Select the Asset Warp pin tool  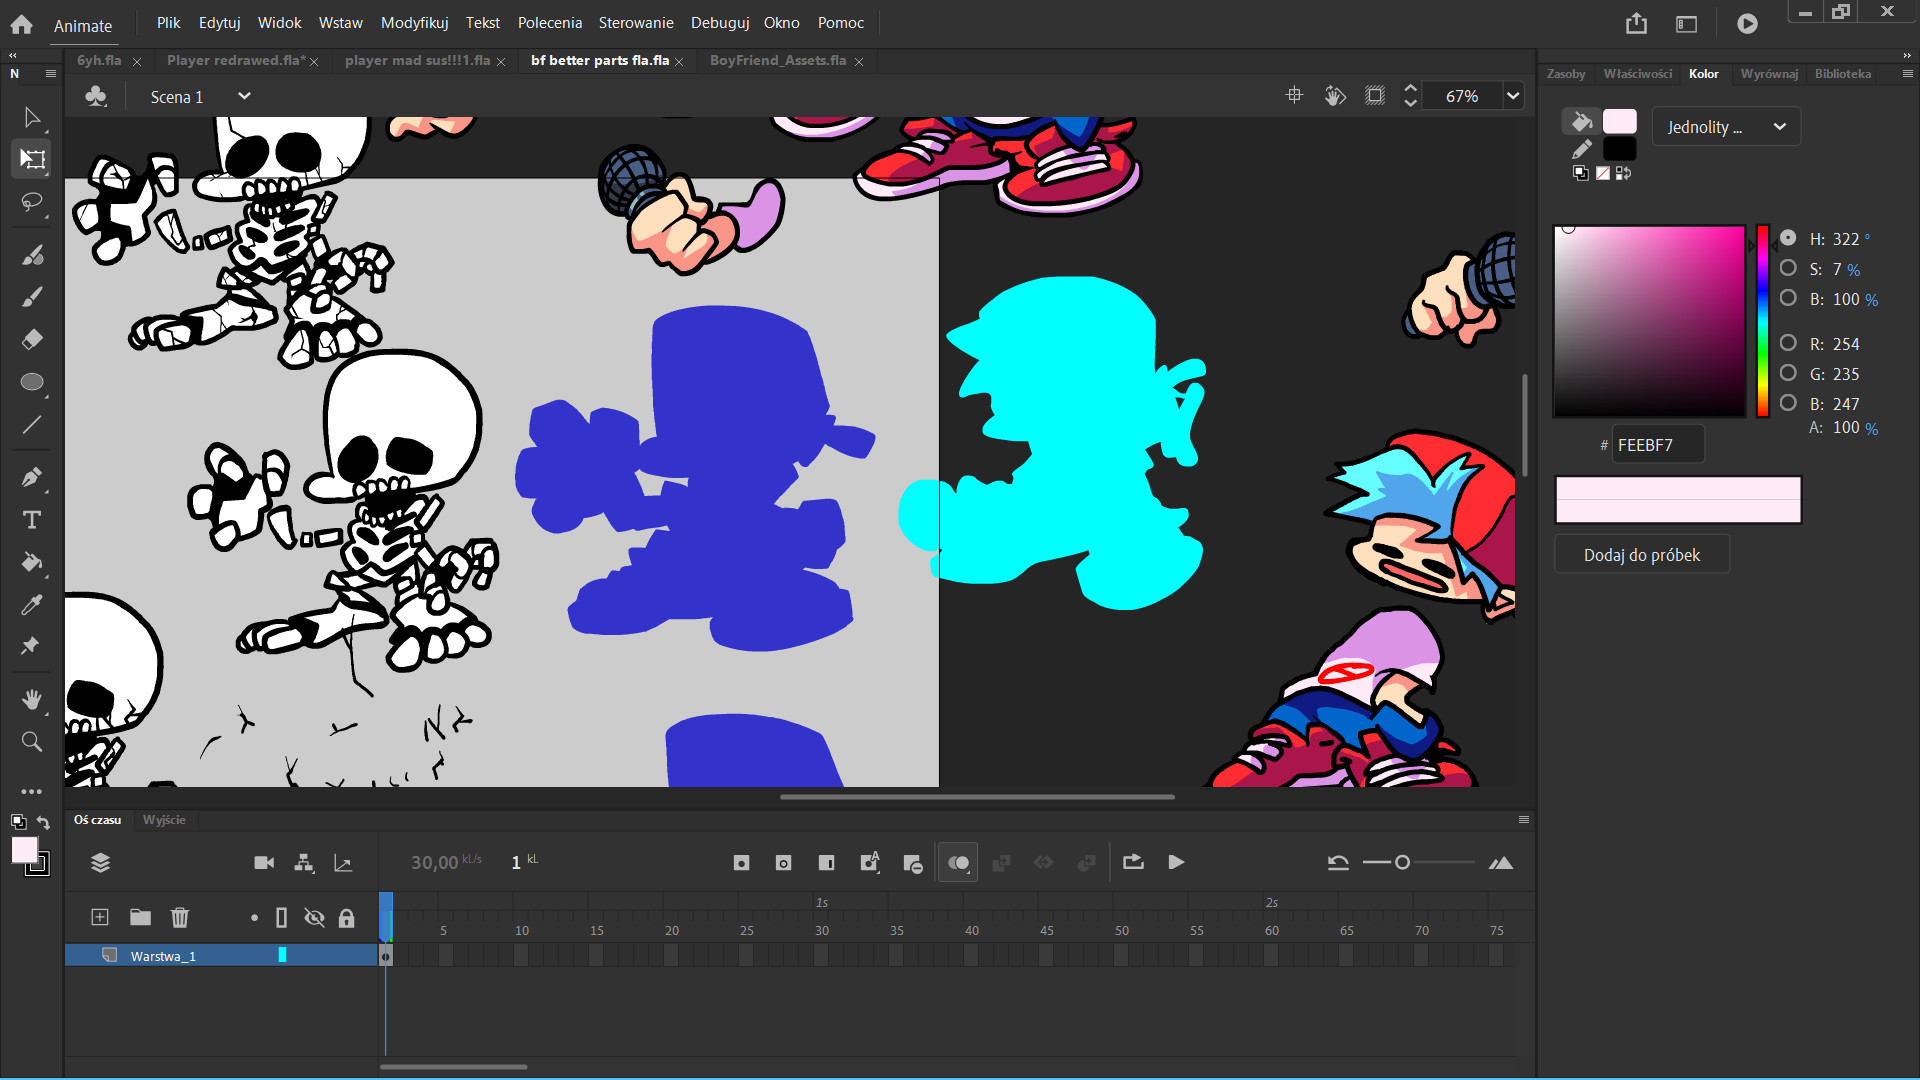click(32, 646)
